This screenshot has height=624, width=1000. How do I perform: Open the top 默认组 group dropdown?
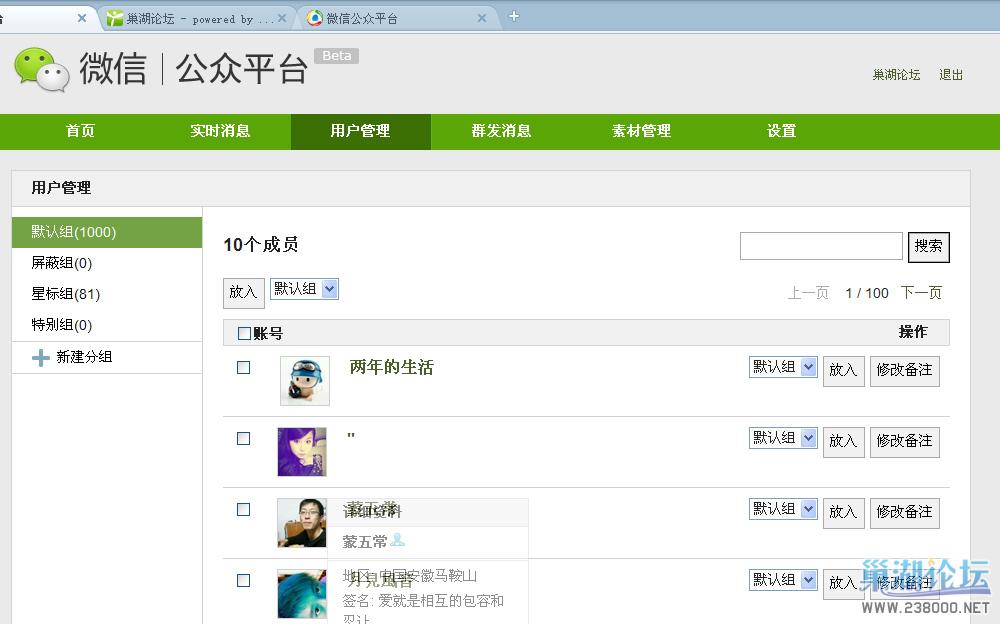click(304, 289)
